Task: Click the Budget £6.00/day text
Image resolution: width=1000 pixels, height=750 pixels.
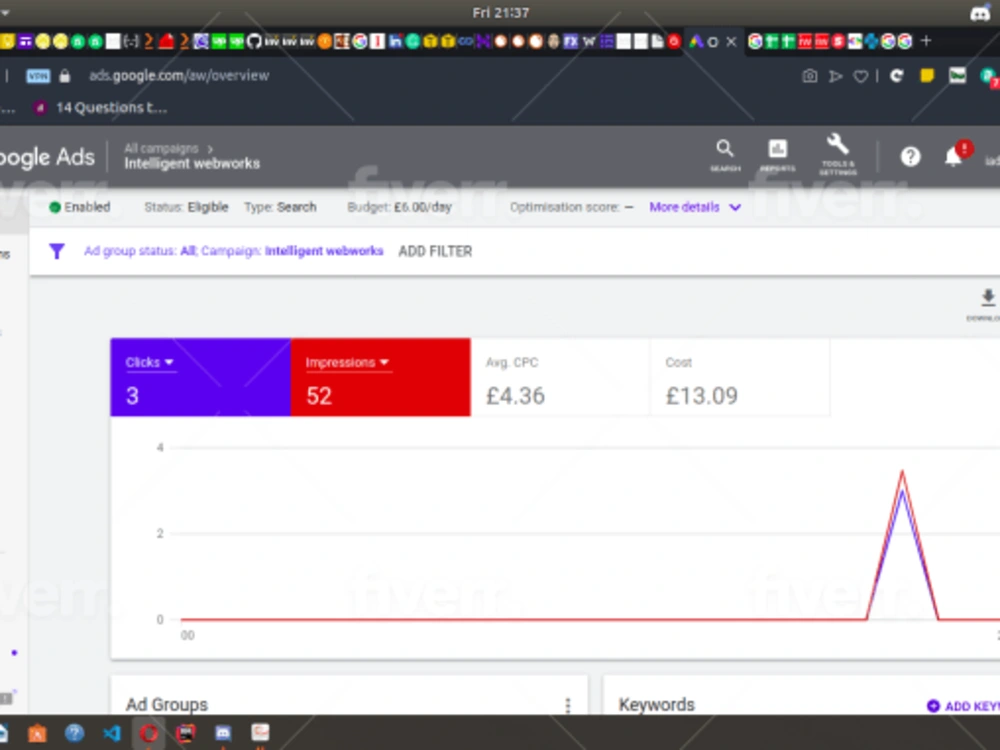Action: 399,207
